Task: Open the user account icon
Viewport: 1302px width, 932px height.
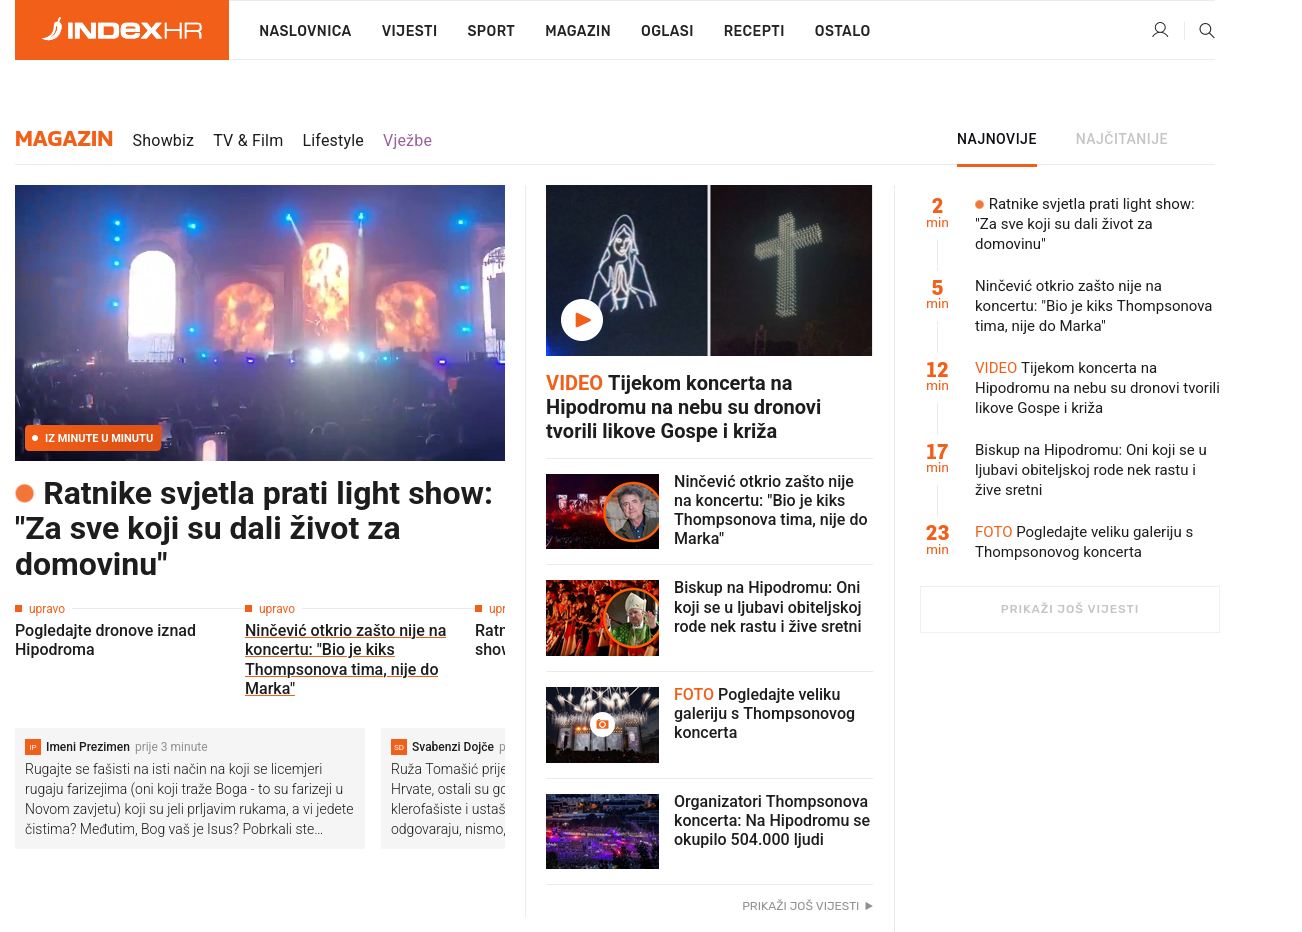Action: coord(1160,30)
